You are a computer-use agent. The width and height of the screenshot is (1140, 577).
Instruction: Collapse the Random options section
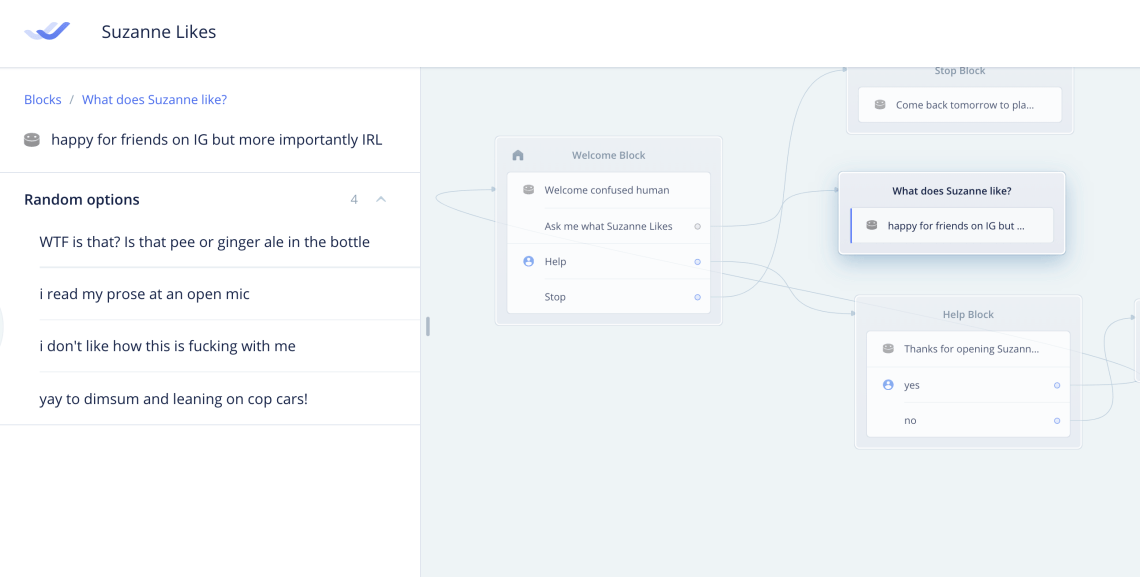381,200
